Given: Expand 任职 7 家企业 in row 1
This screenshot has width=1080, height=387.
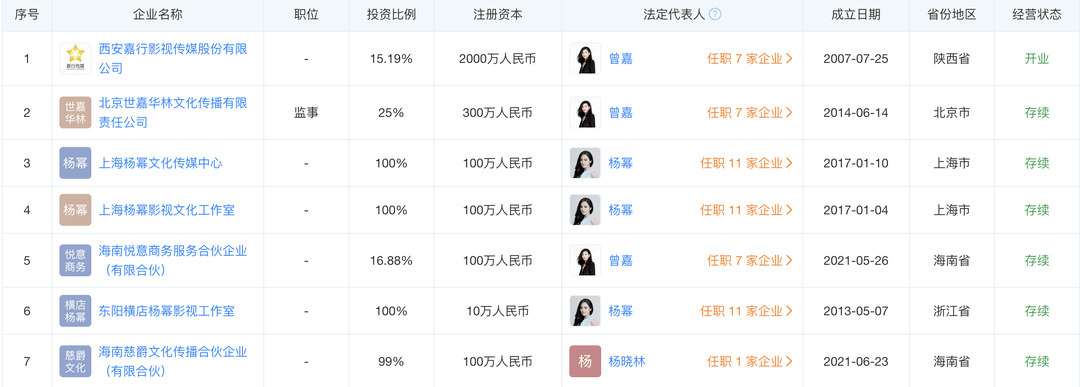Looking at the screenshot, I should point(750,59).
